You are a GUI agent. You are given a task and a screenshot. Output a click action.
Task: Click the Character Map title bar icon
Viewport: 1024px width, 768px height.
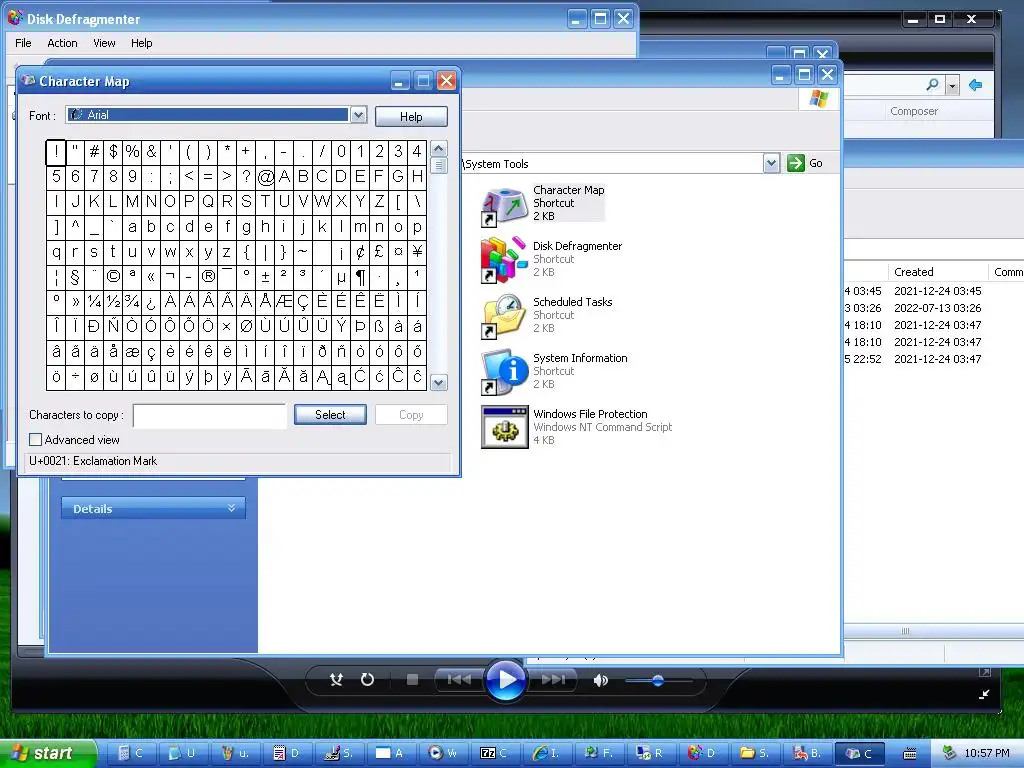(x=28, y=80)
